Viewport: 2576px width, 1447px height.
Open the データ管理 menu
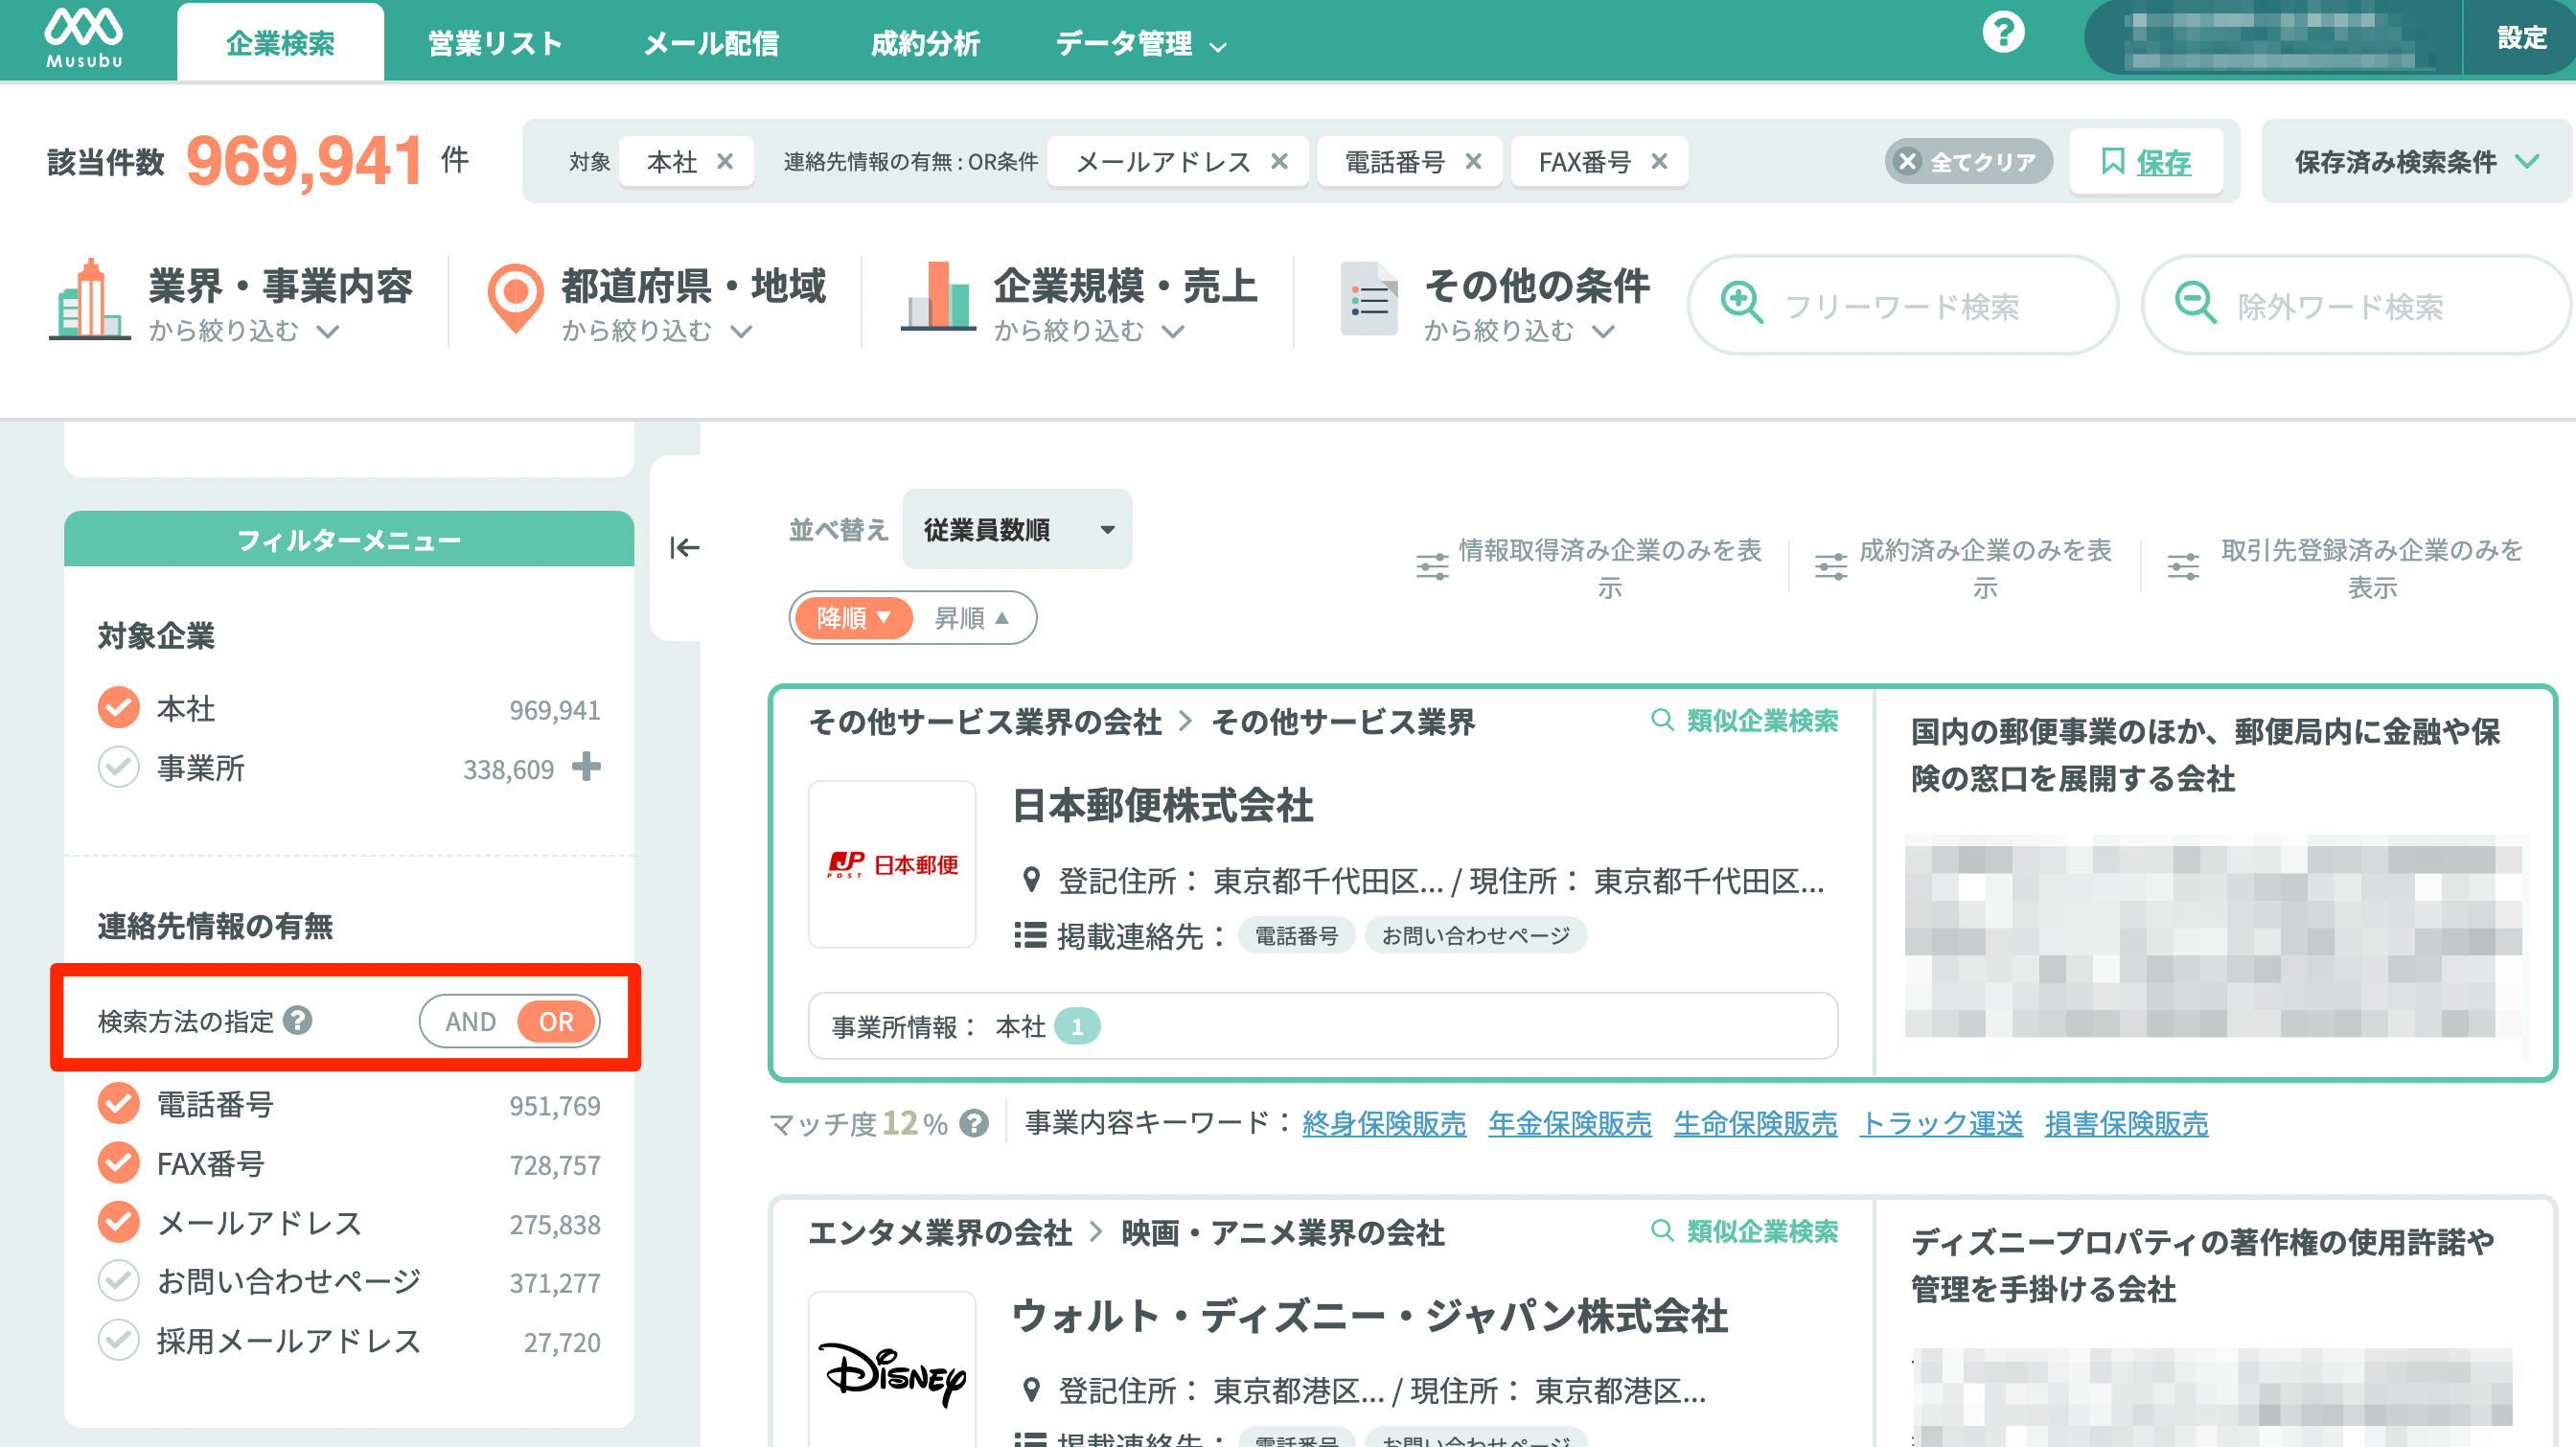1141,43
